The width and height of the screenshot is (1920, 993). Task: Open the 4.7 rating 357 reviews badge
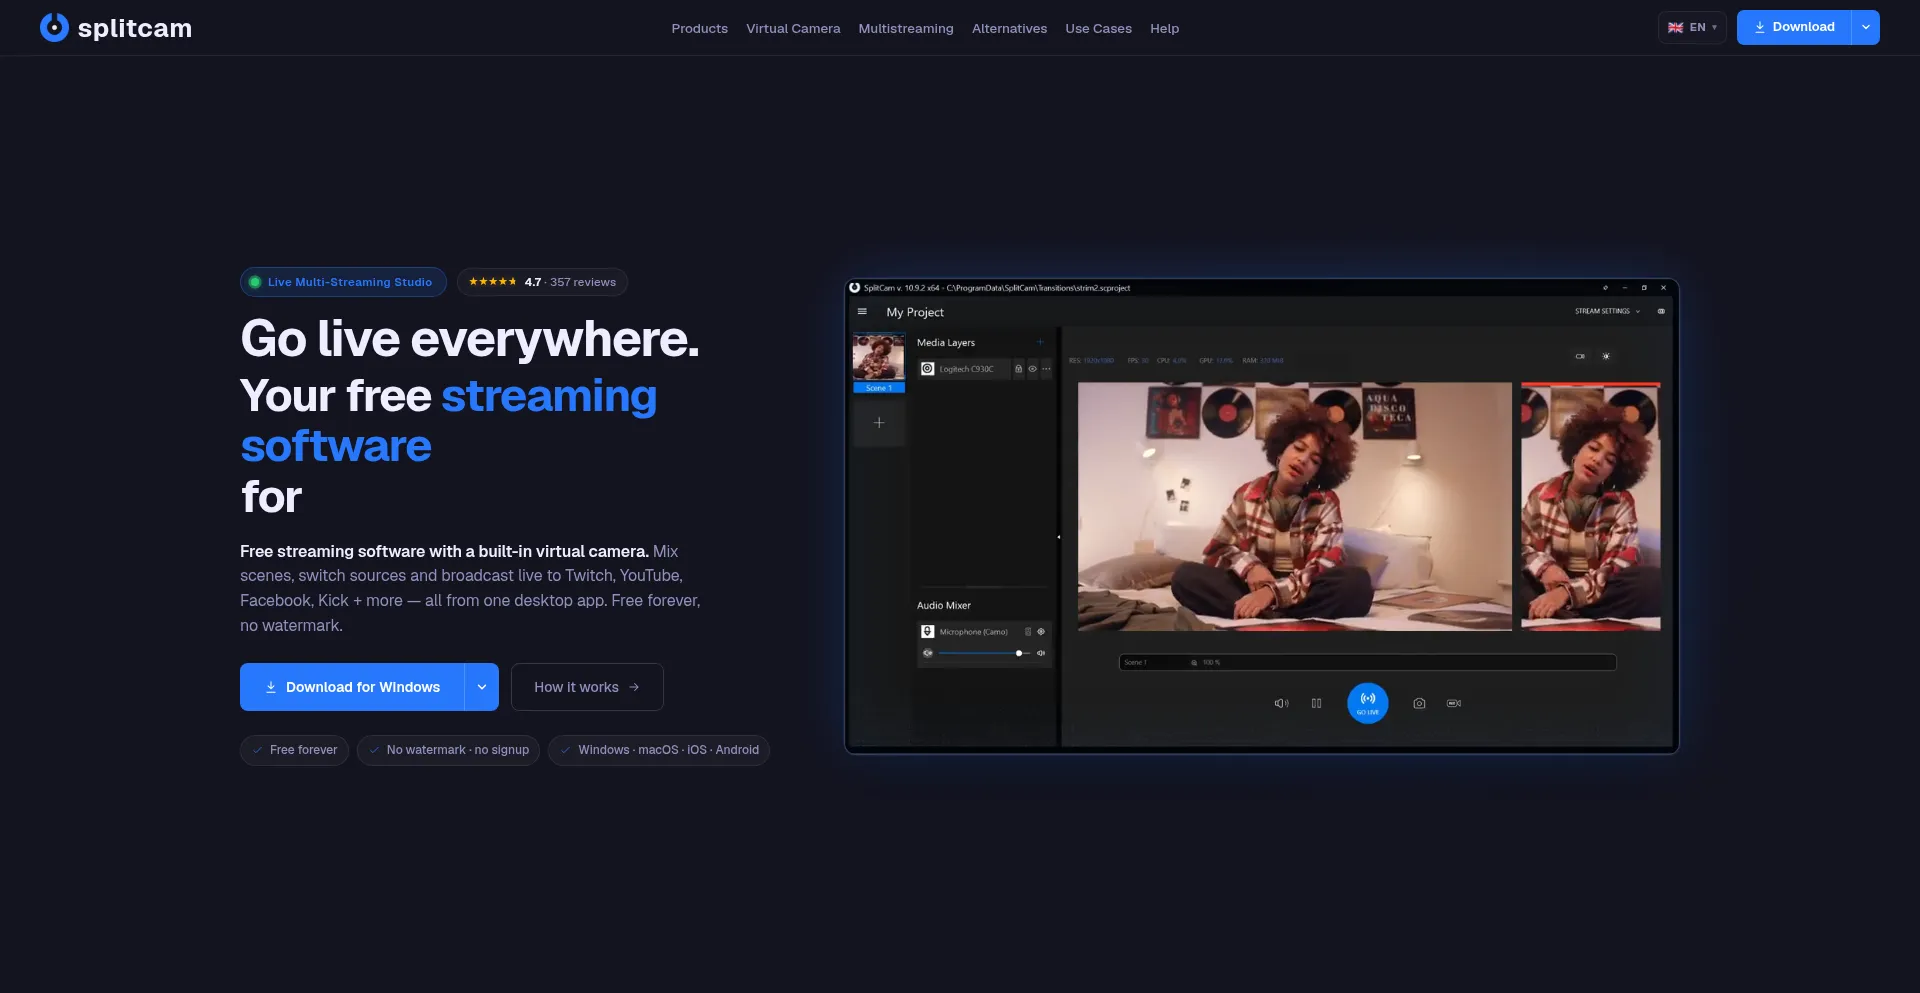click(542, 282)
